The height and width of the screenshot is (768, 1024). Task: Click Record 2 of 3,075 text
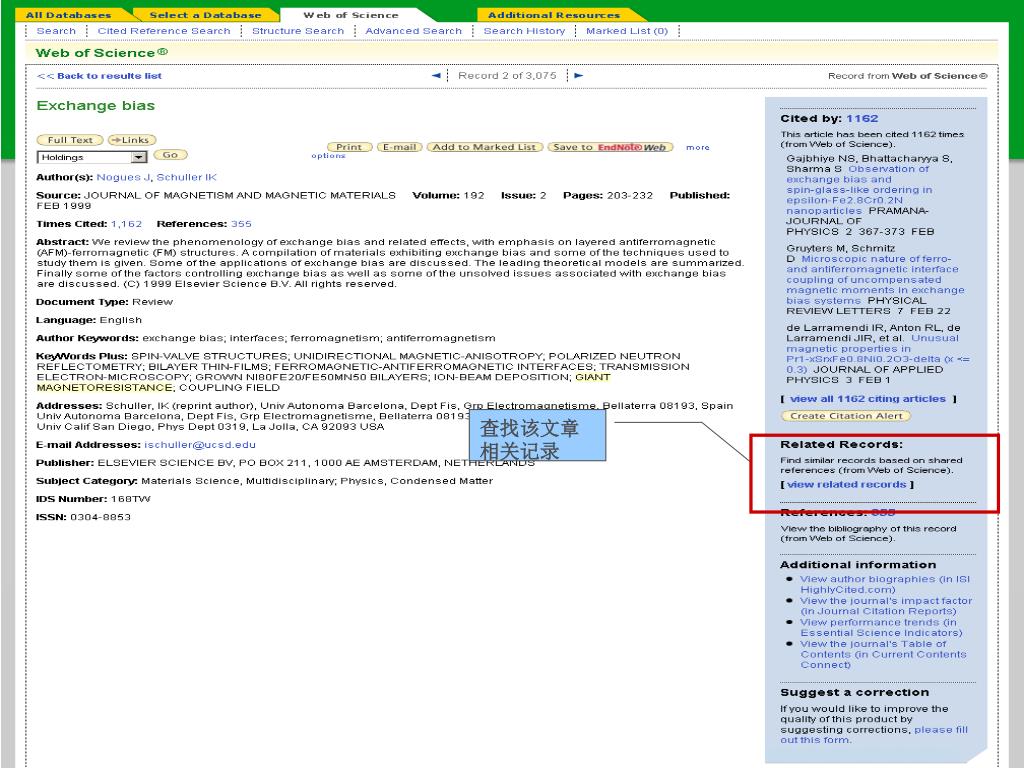tap(507, 76)
